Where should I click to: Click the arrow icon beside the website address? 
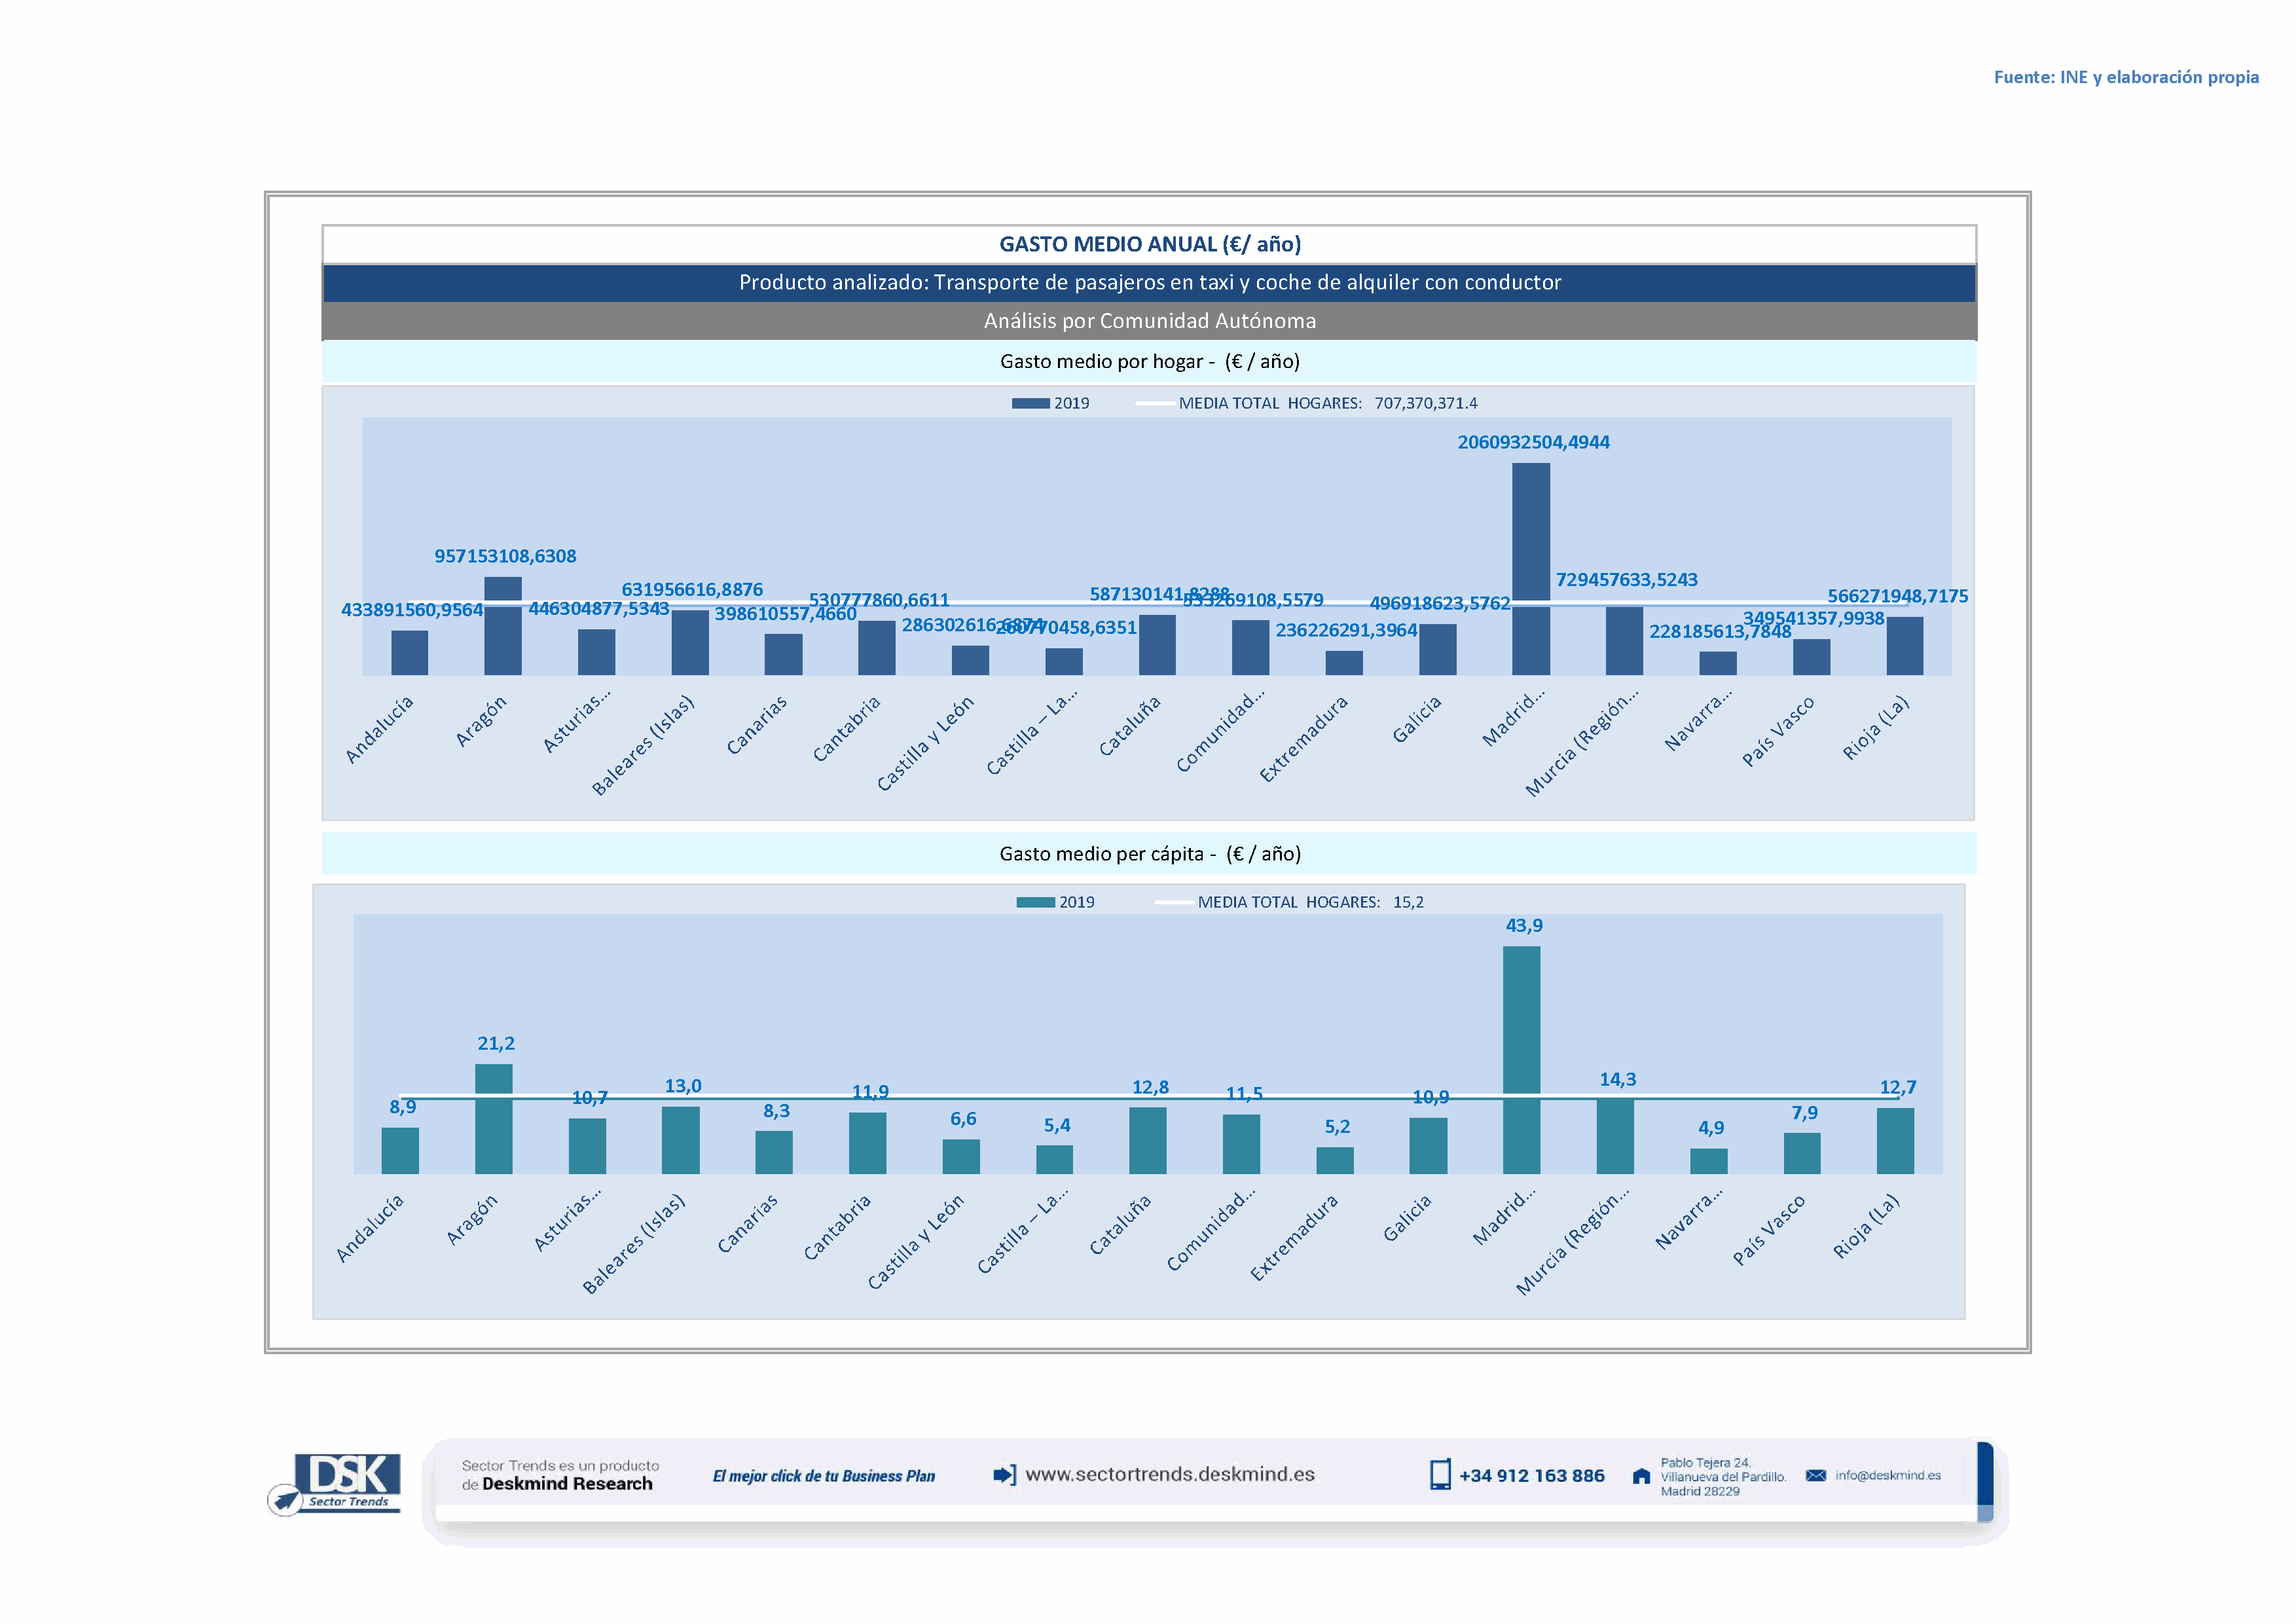point(1004,1475)
